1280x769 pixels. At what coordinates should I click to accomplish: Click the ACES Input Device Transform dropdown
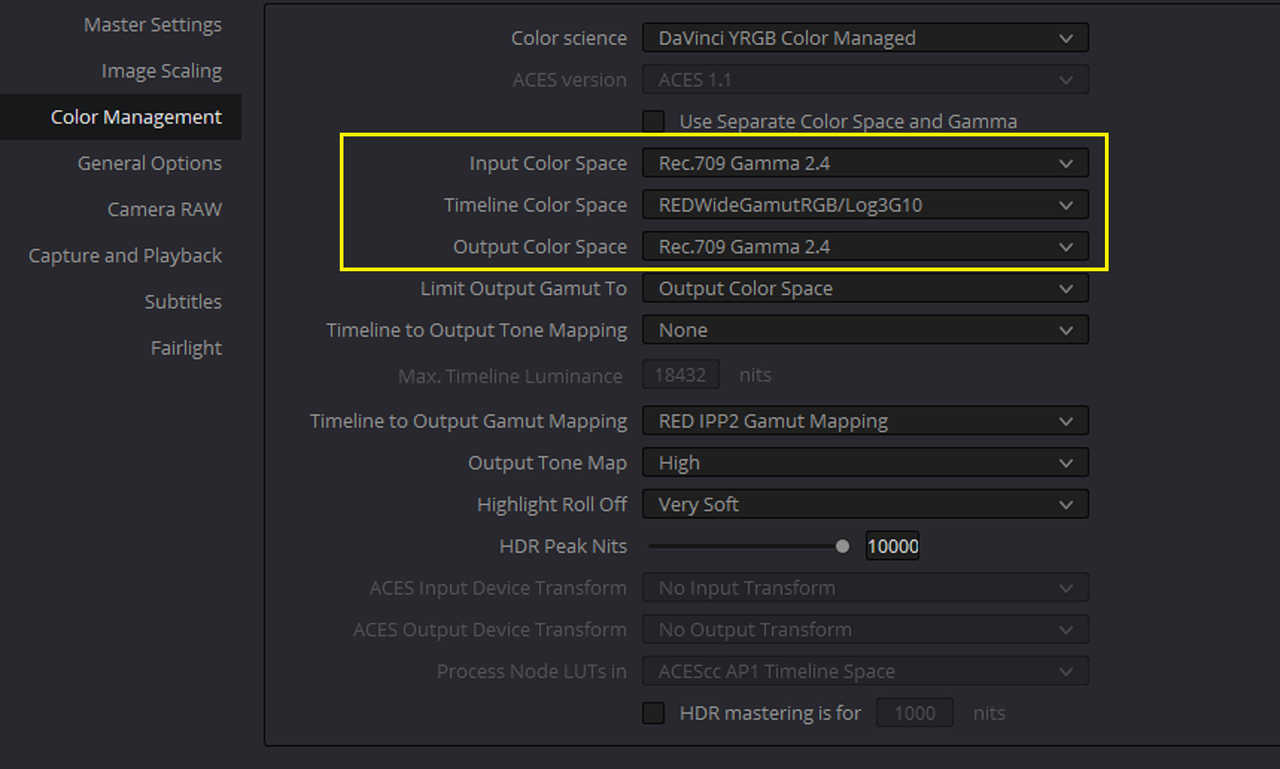(865, 588)
